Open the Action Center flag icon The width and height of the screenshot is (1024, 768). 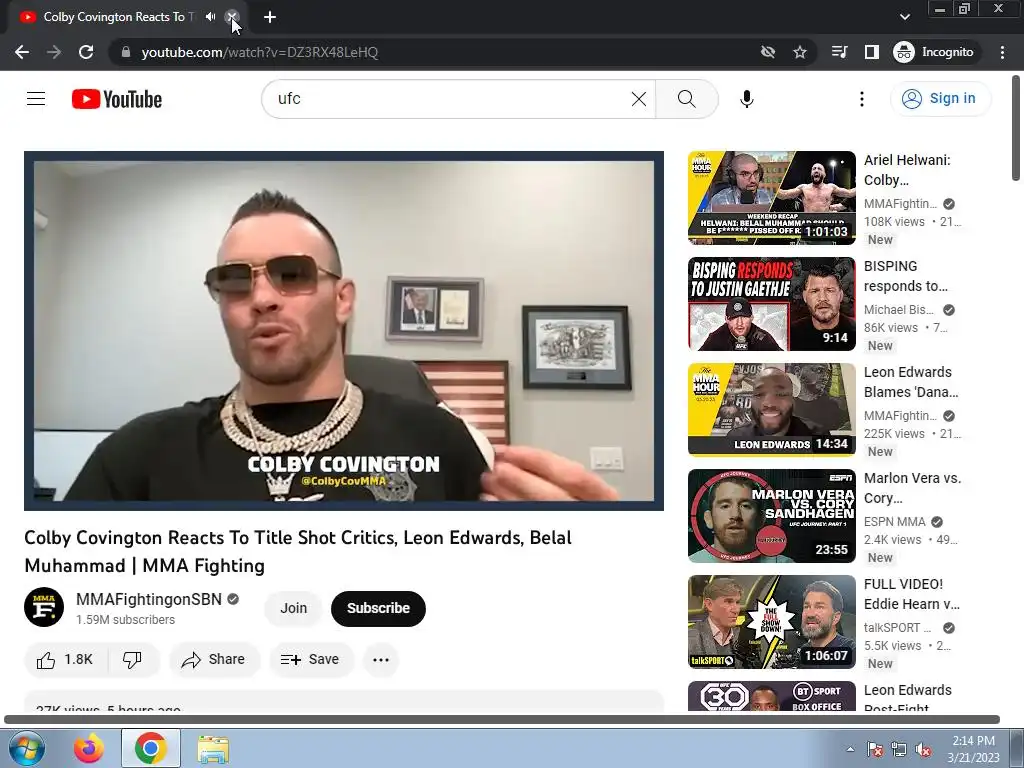click(874, 750)
